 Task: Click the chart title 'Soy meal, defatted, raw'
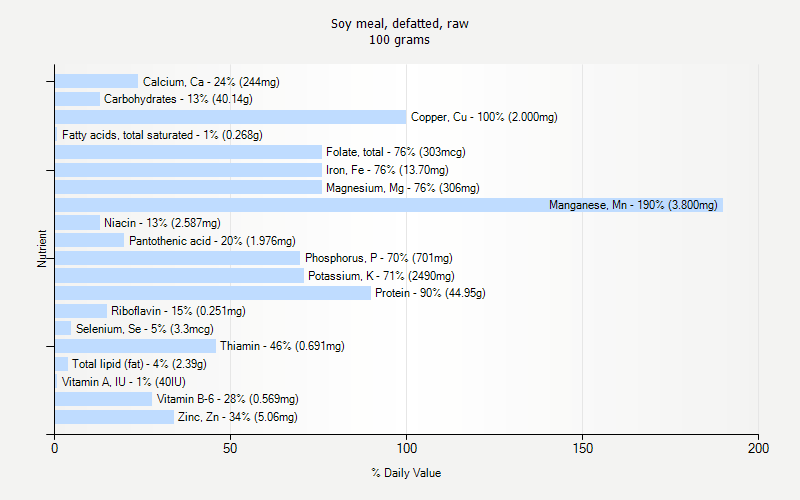(x=400, y=23)
